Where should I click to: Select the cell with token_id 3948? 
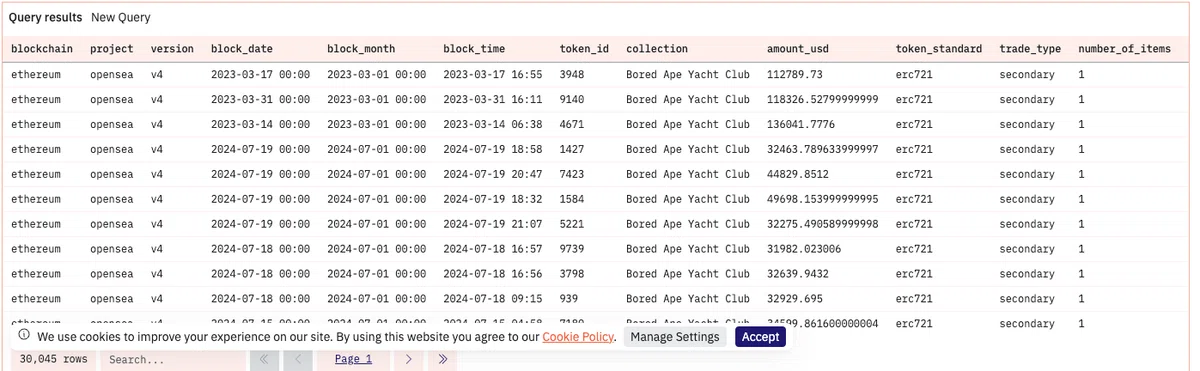tap(572, 74)
